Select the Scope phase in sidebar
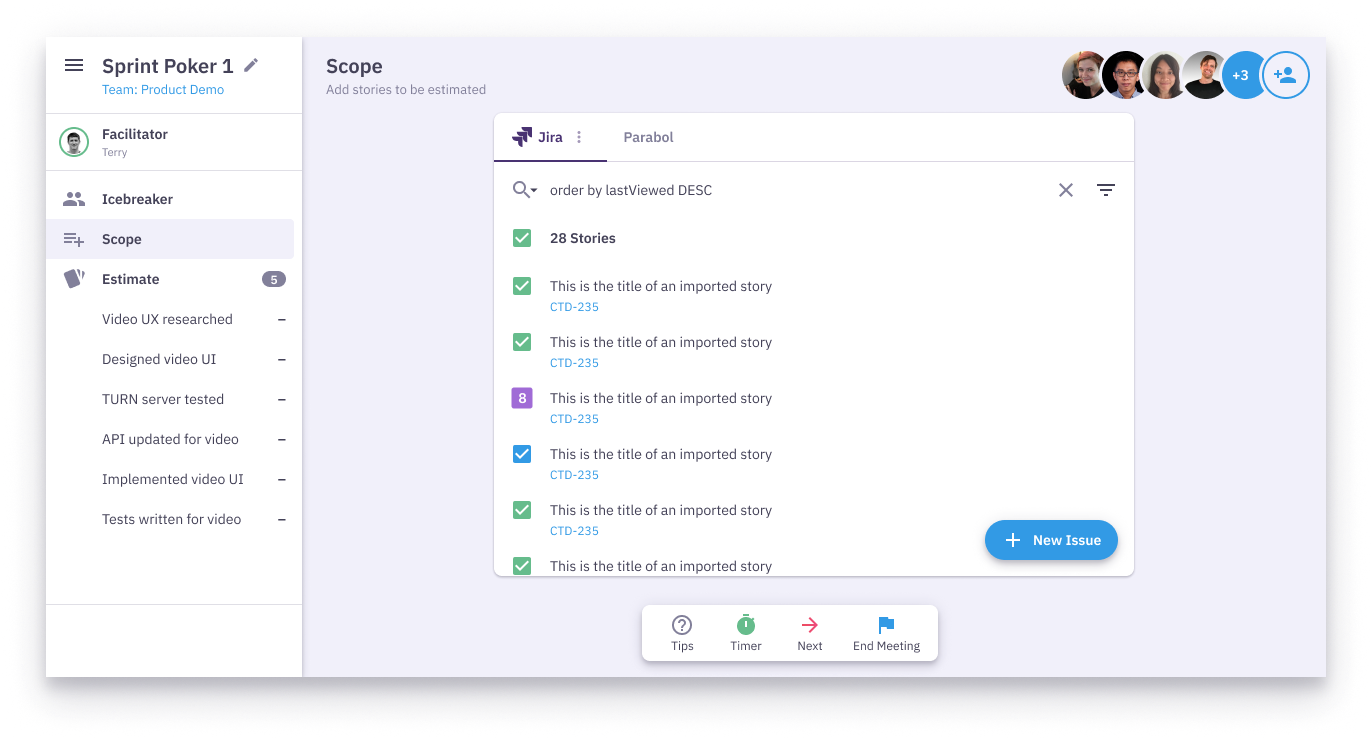The image size is (1372, 739). pos(170,239)
